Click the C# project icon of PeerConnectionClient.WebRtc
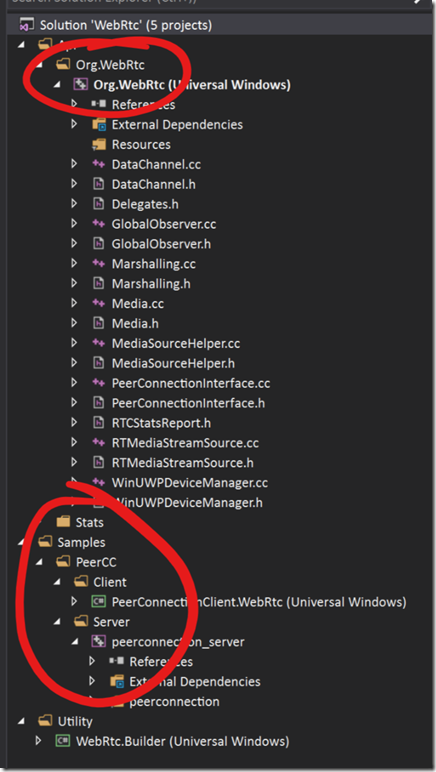Viewport: 436px width, 772px height. coord(98,602)
